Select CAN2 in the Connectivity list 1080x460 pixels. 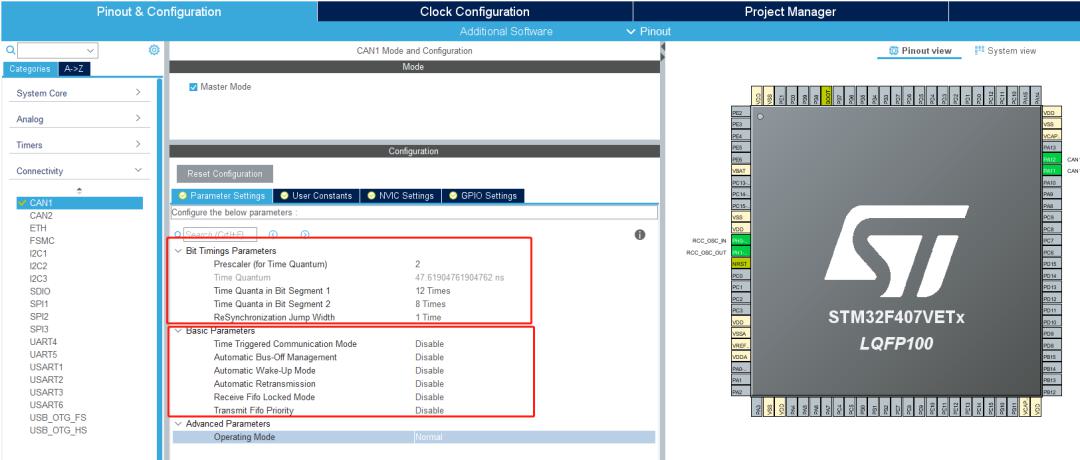(41, 216)
